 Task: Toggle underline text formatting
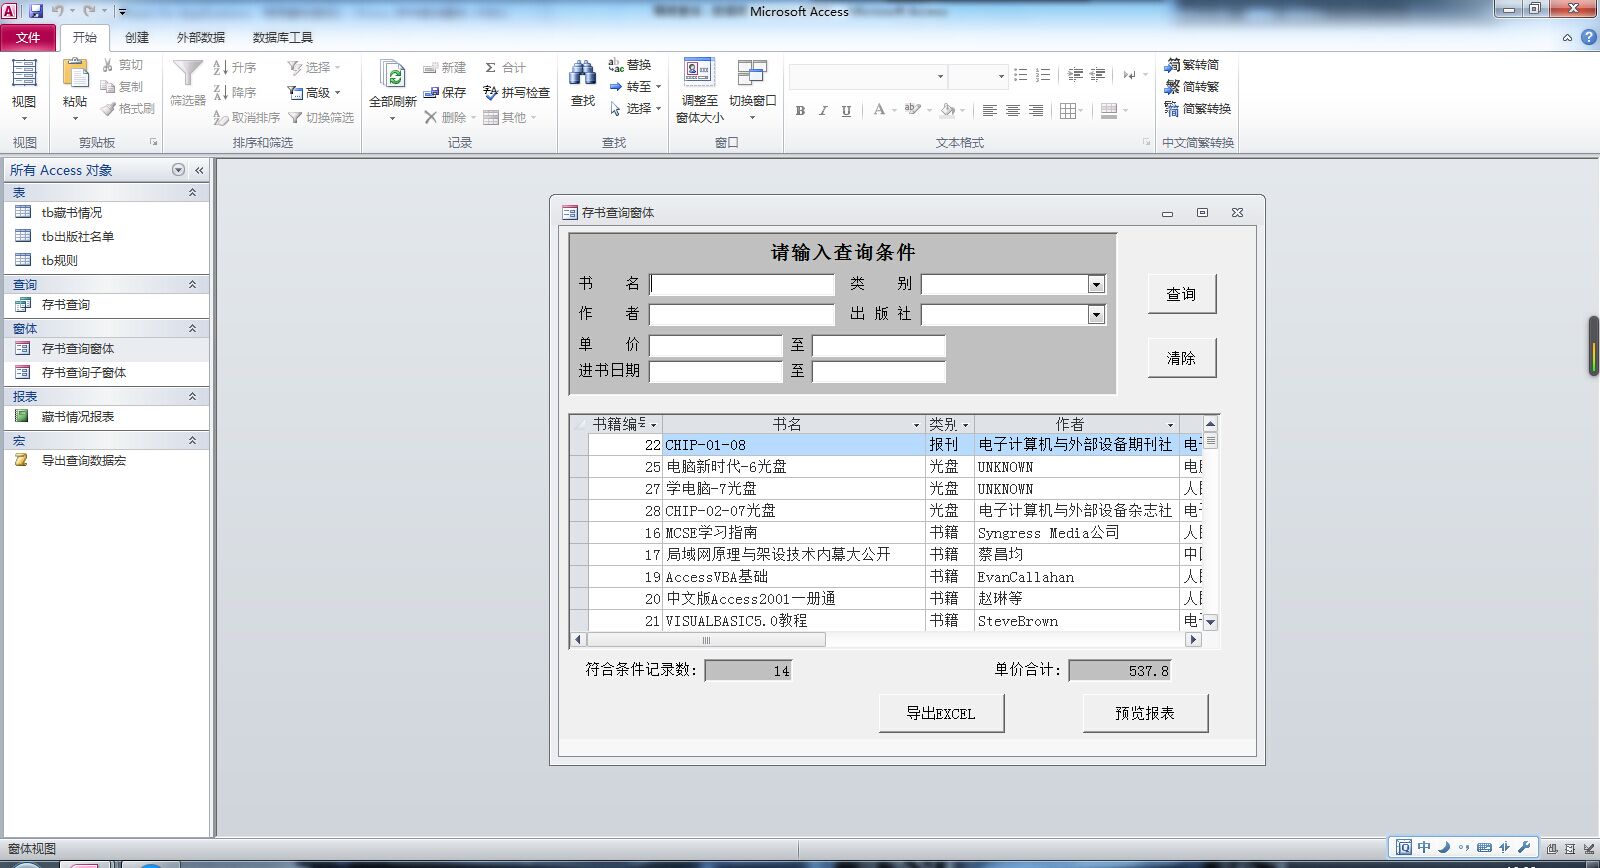pos(846,111)
